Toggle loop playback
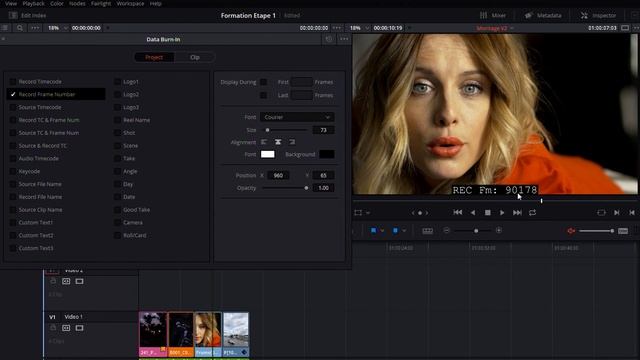 click(x=532, y=212)
